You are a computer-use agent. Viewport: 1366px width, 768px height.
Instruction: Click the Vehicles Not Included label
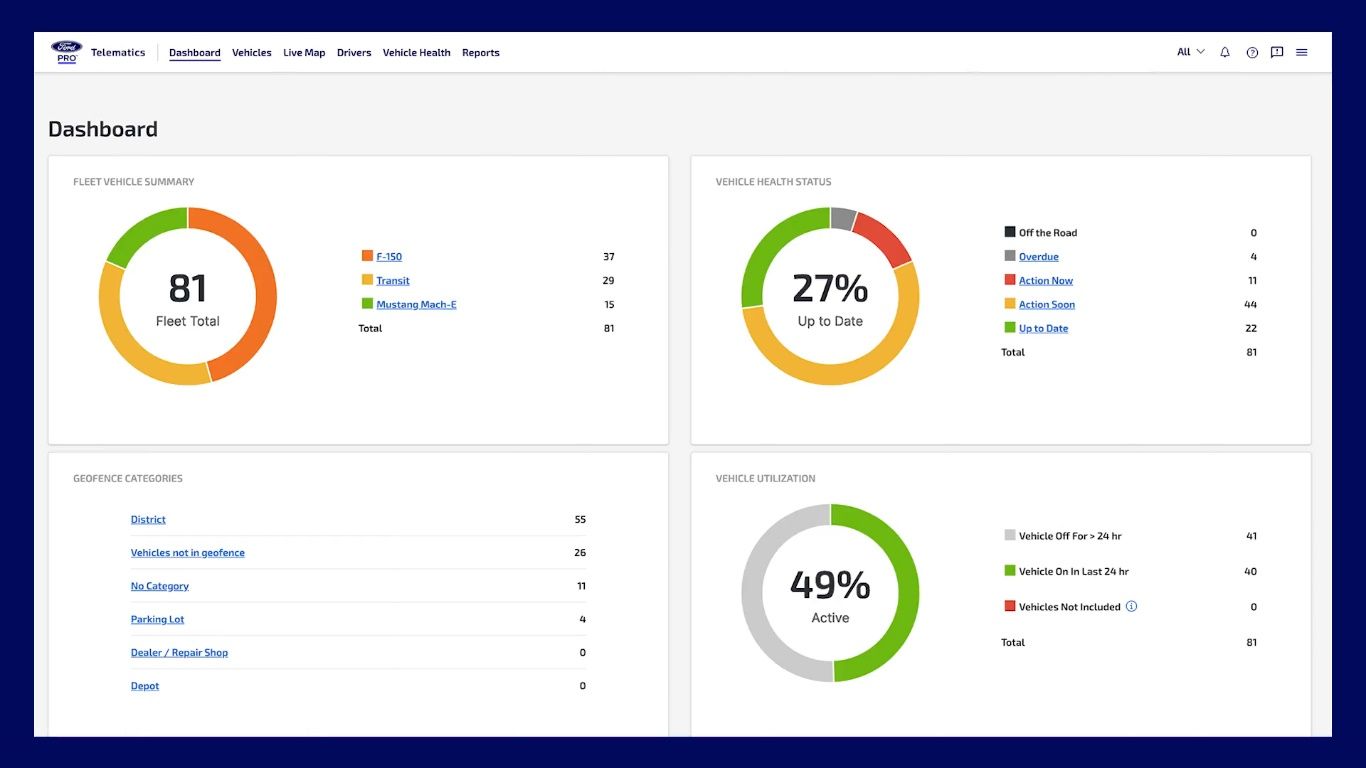[x=1070, y=607]
